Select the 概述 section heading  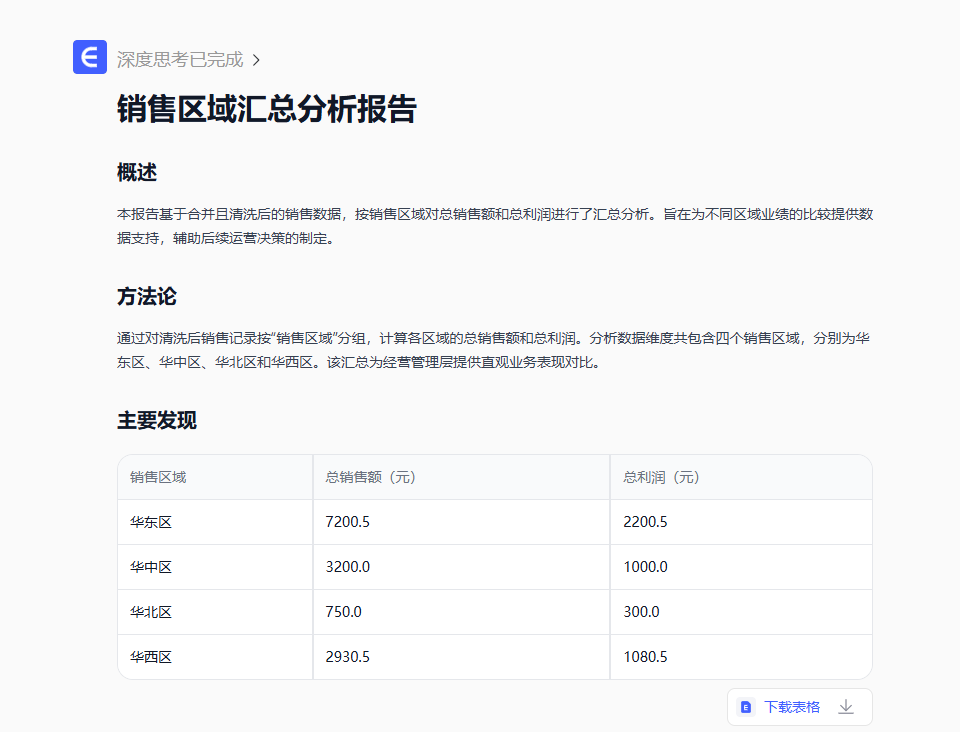137,172
